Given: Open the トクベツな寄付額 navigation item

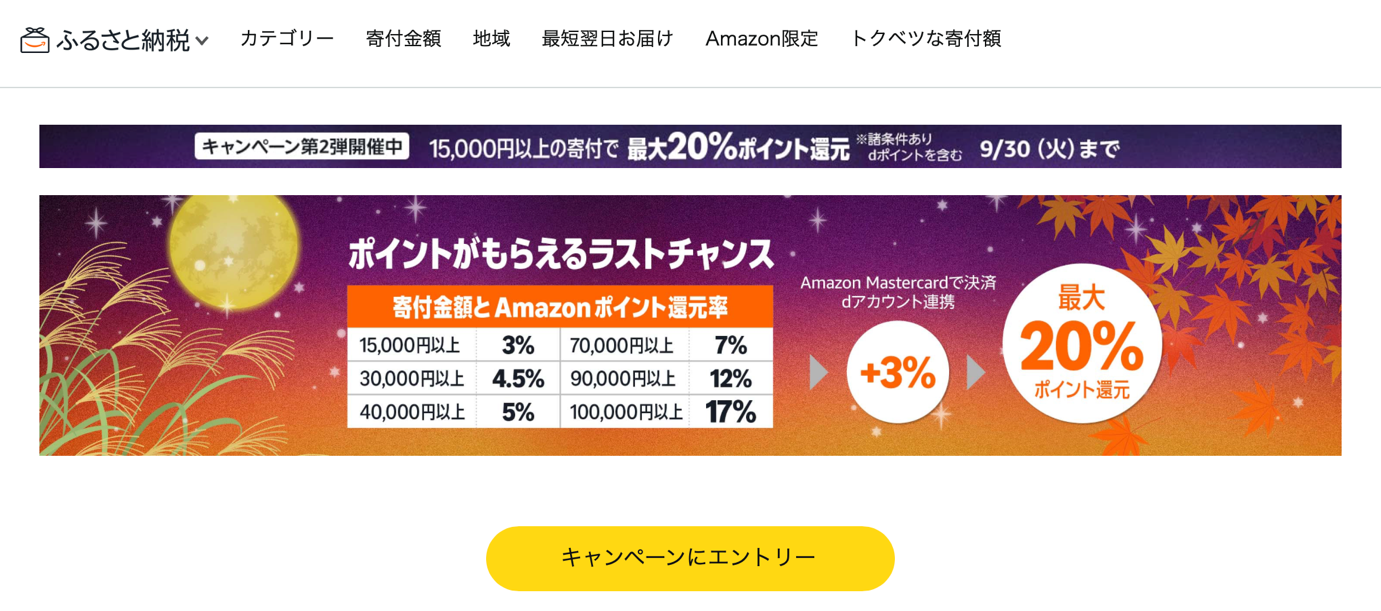Looking at the screenshot, I should (x=925, y=39).
